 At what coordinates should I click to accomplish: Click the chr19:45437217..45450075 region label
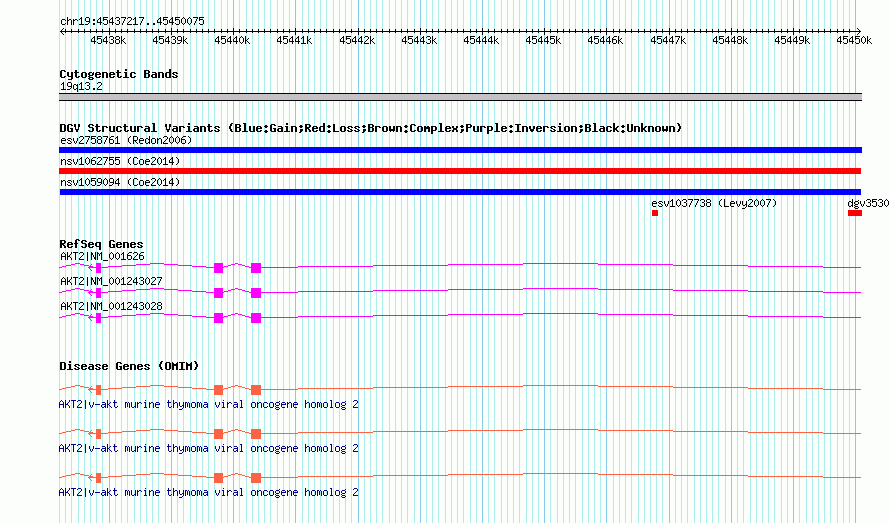point(132,21)
